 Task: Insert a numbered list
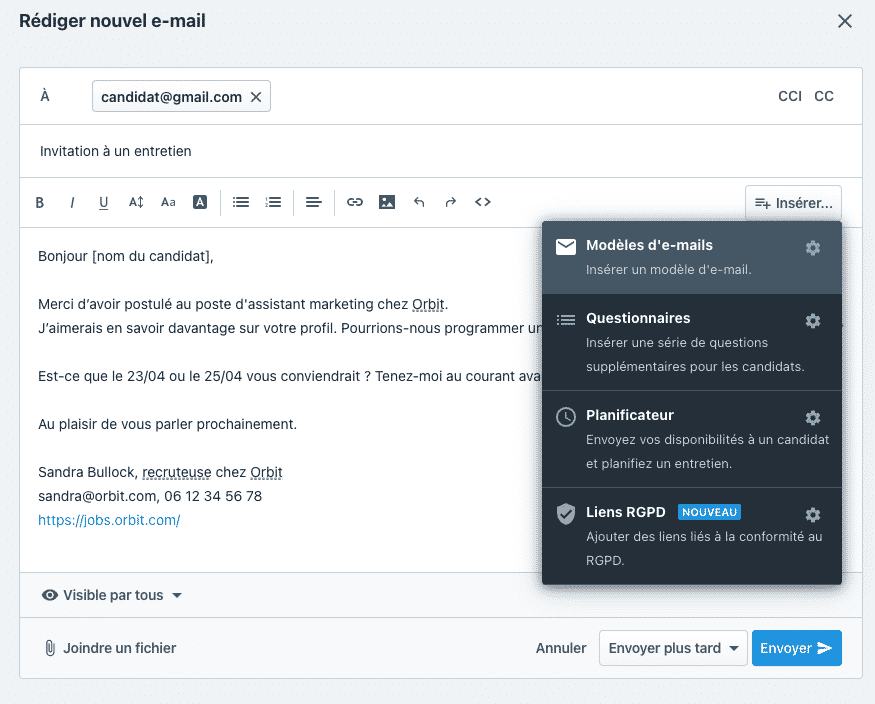[x=273, y=202]
